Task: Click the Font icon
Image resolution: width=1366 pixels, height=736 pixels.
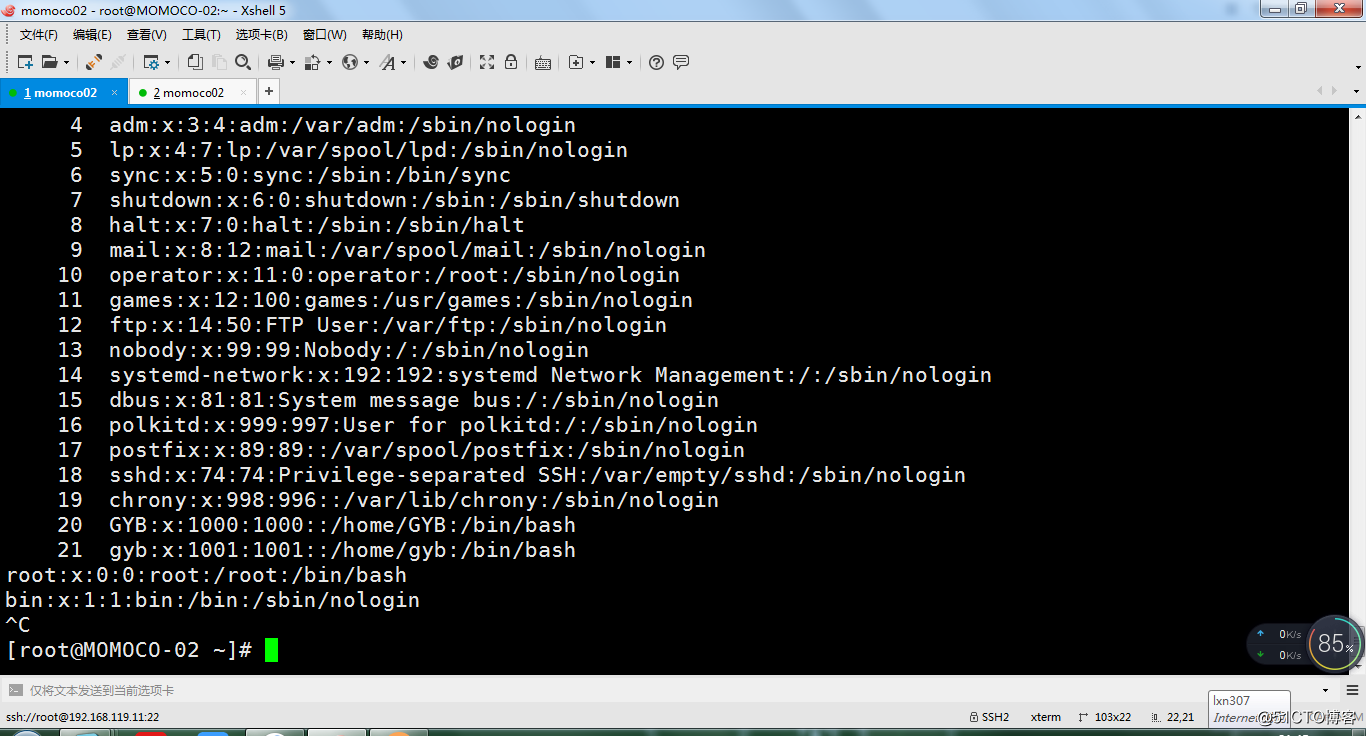Action: tap(388, 62)
